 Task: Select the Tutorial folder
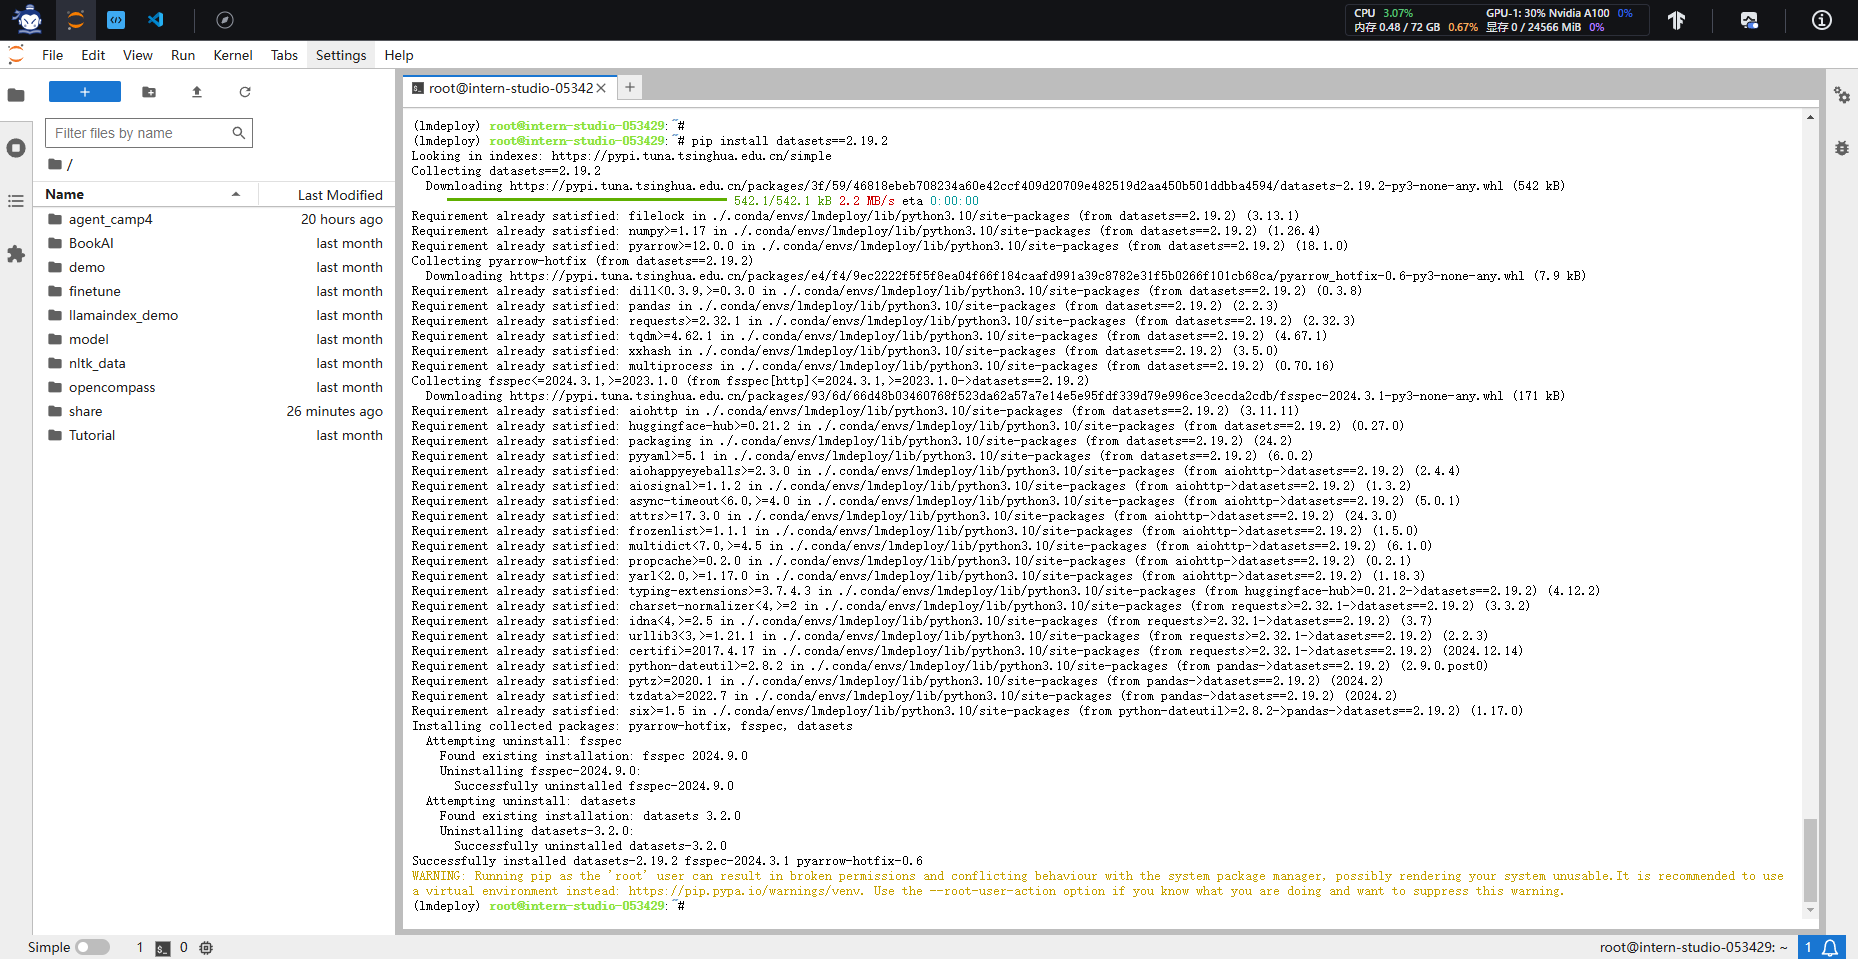click(x=214, y=435)
